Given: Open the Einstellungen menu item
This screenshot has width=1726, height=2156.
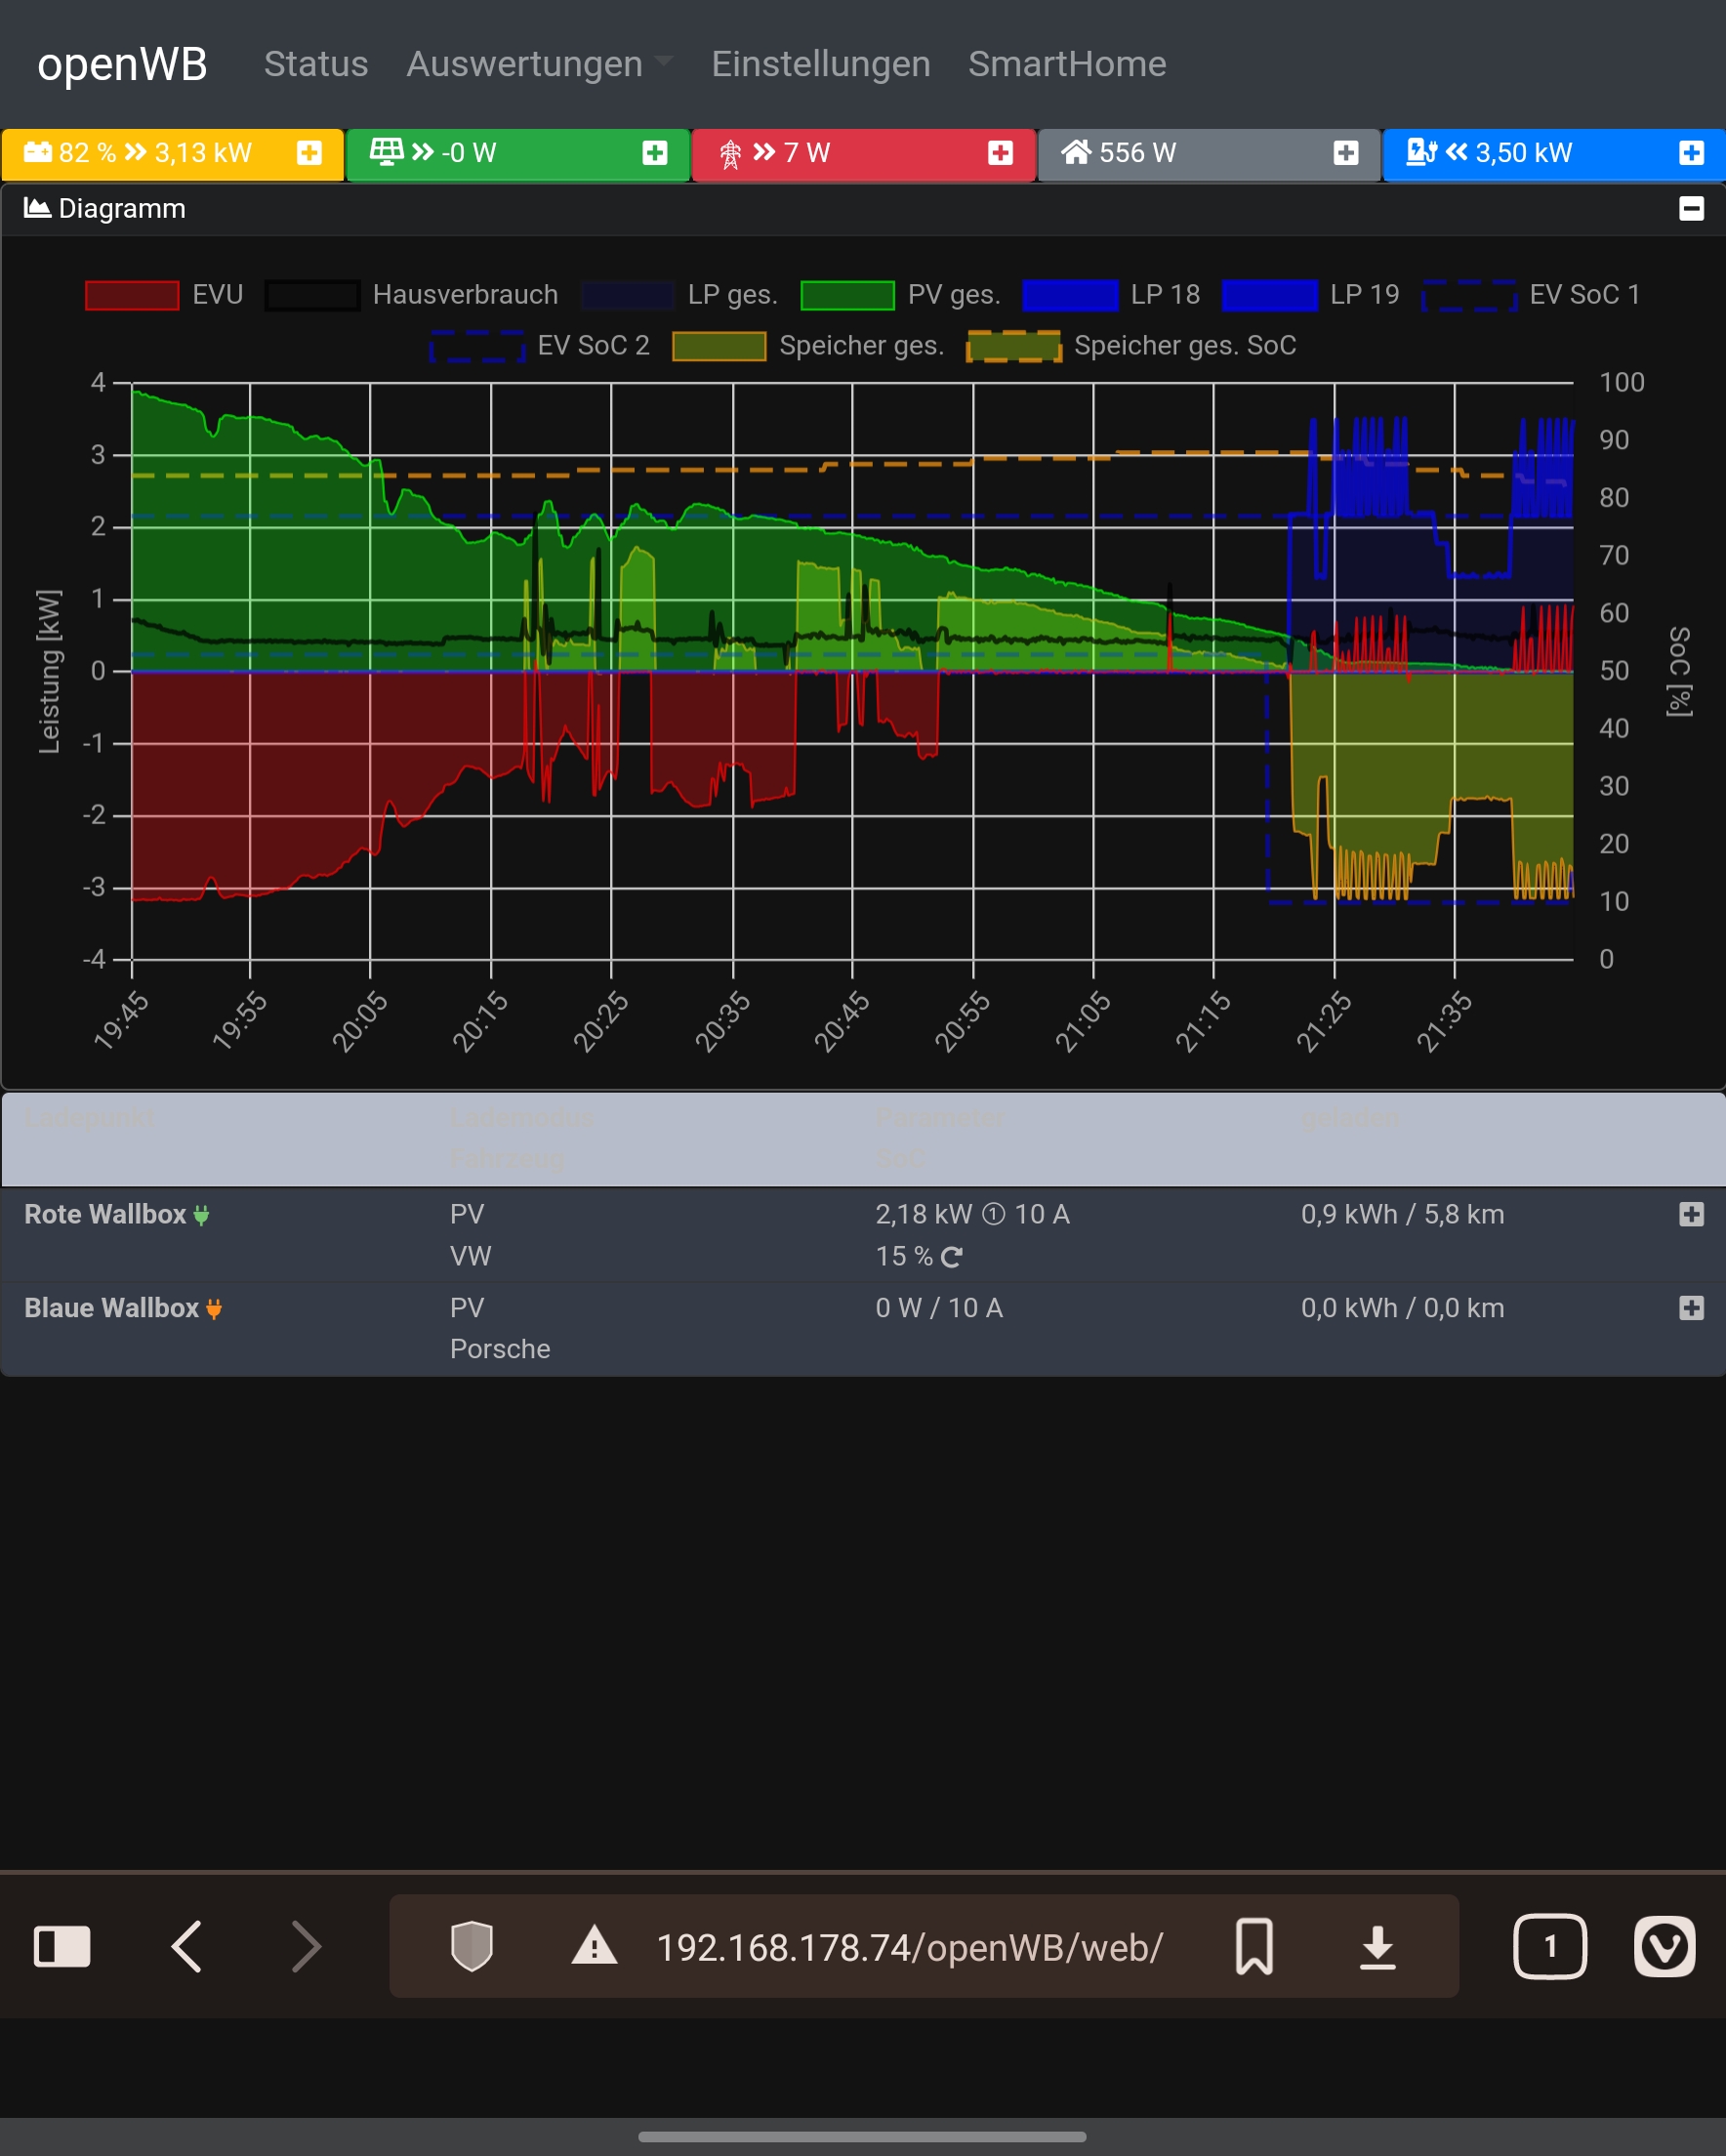Looking at the screenshot, I should coord(820,64).
